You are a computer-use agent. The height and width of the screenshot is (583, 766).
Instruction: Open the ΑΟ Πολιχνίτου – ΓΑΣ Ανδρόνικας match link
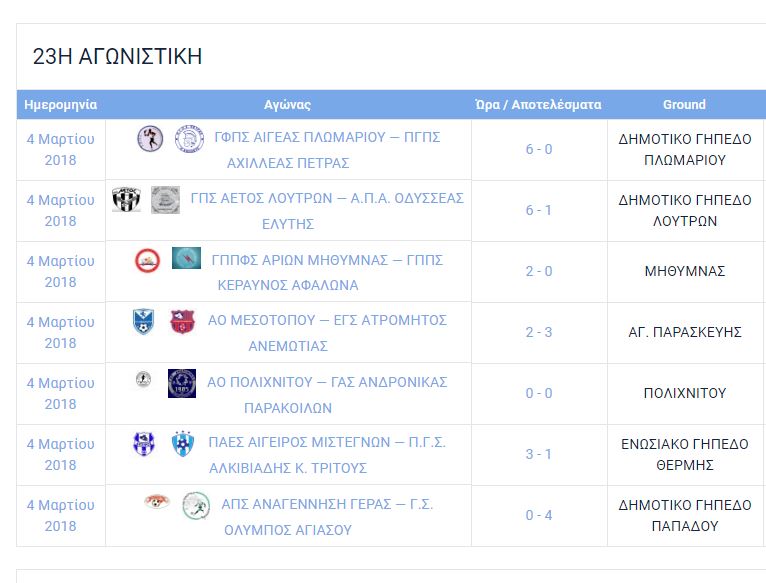327,395
